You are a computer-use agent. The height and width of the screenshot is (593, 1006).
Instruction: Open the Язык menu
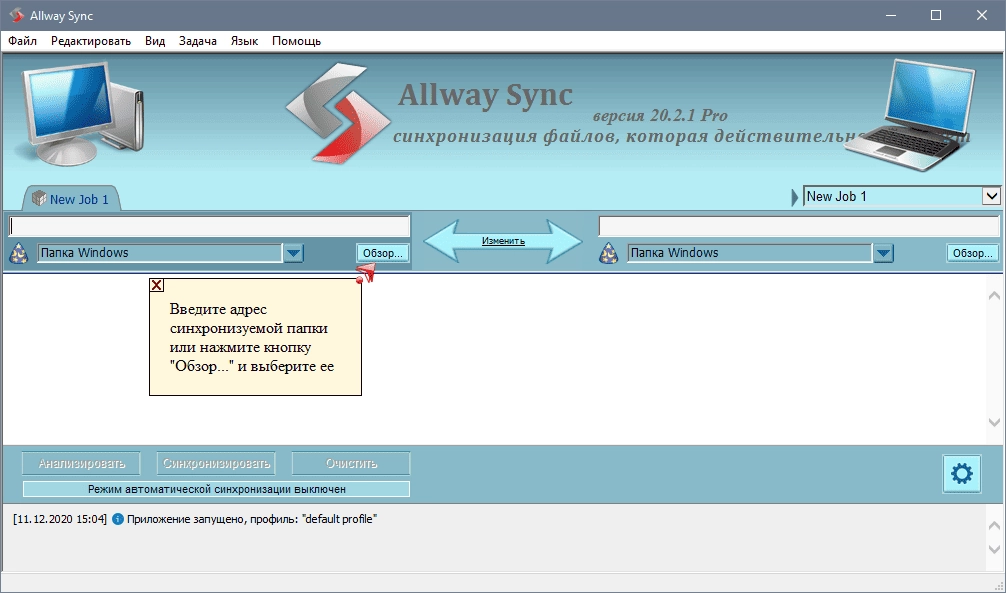(244, 41)
